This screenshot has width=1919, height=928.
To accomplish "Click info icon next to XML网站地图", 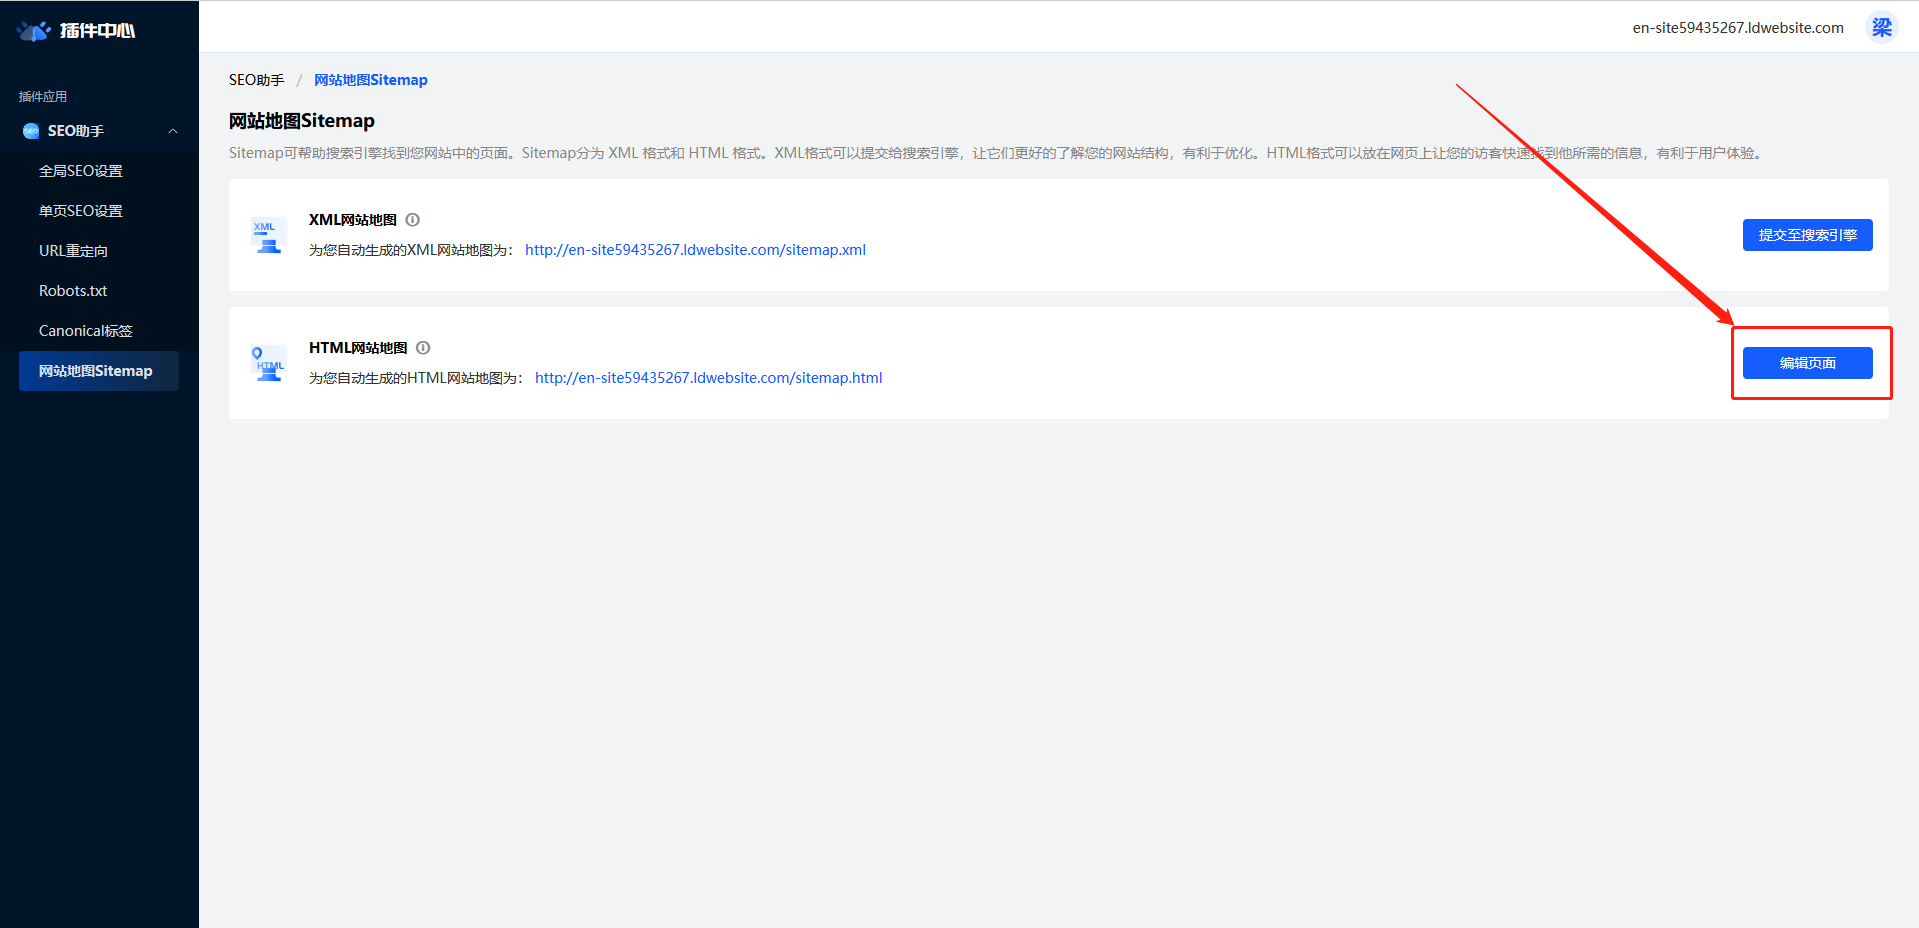I will click(412, 220).
